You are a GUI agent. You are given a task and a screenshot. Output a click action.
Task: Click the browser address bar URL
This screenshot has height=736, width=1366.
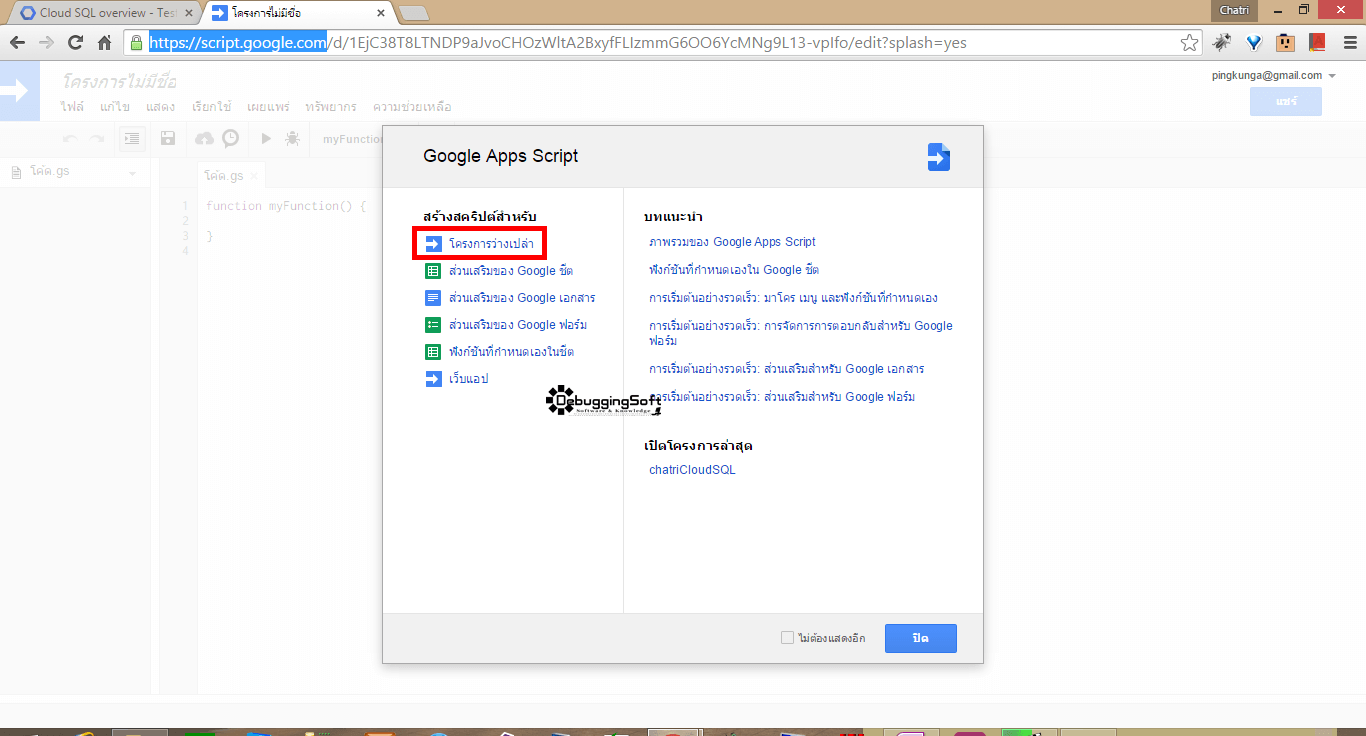click(660, 43)
